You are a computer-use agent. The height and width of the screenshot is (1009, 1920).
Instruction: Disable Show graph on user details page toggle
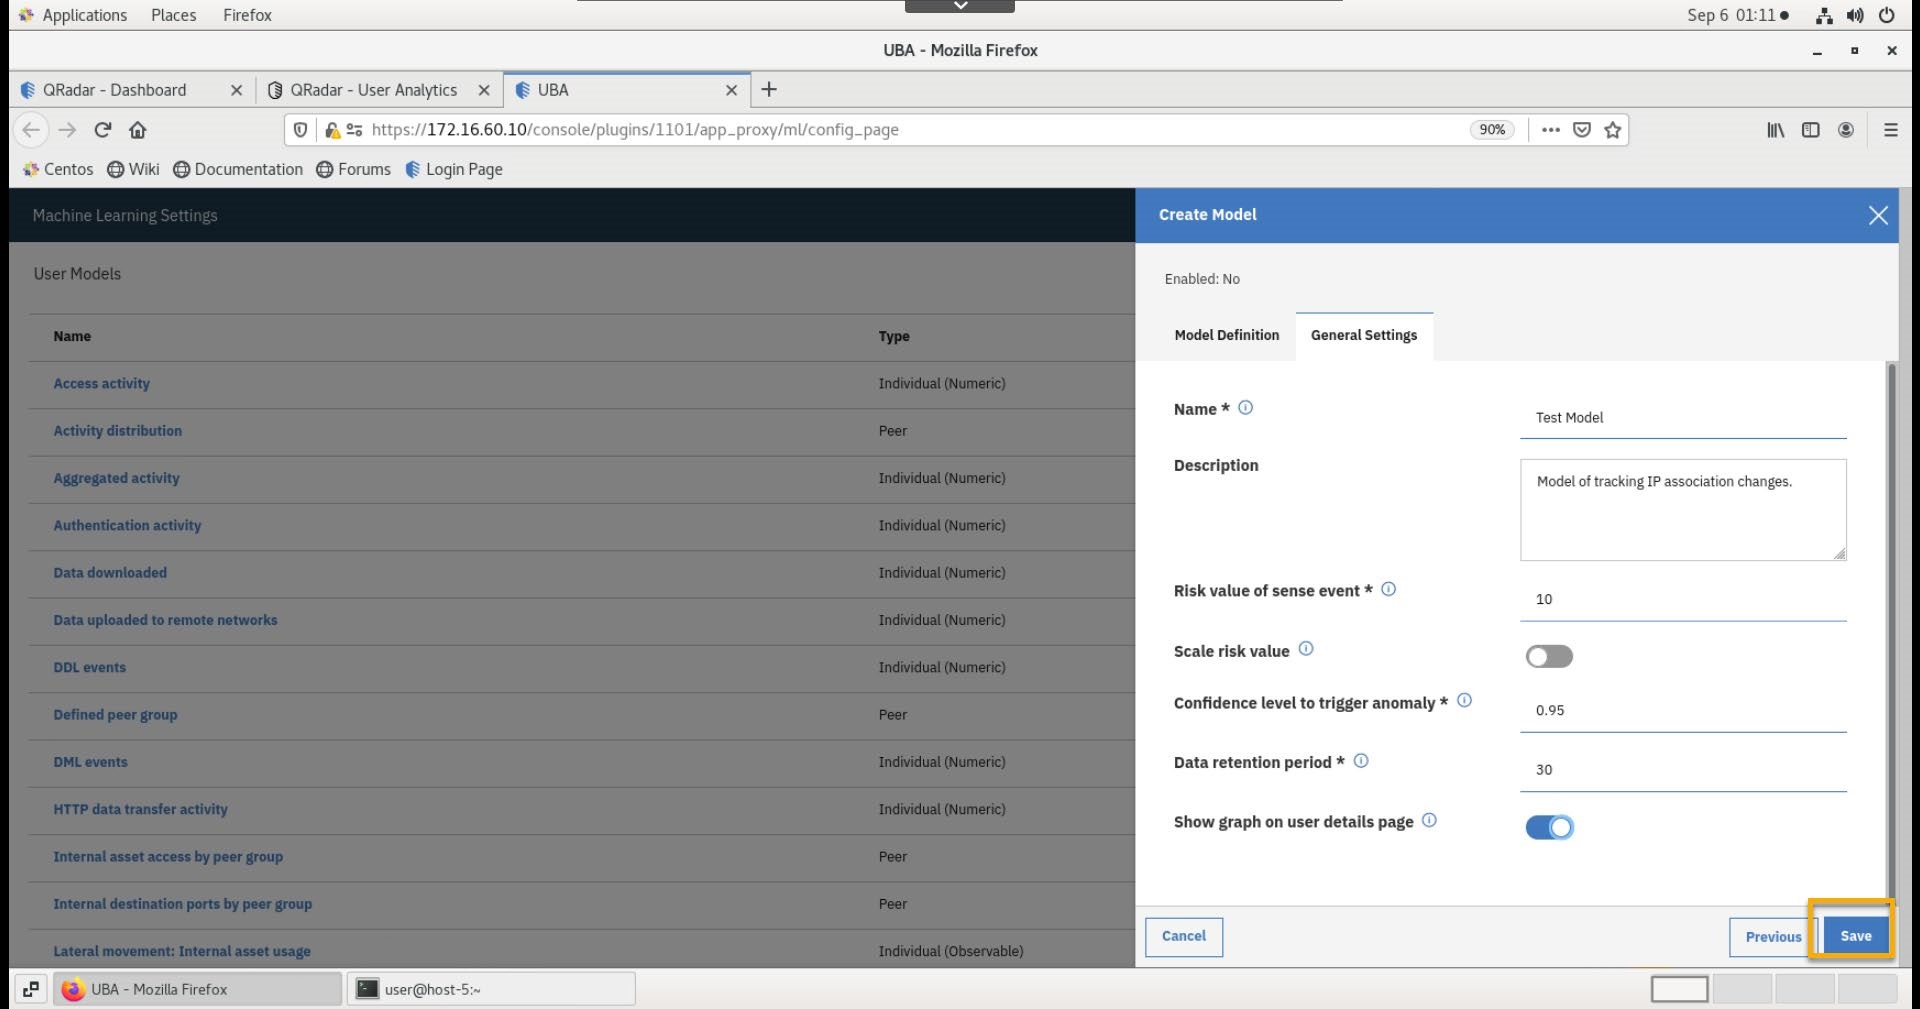coord(1549,827)
